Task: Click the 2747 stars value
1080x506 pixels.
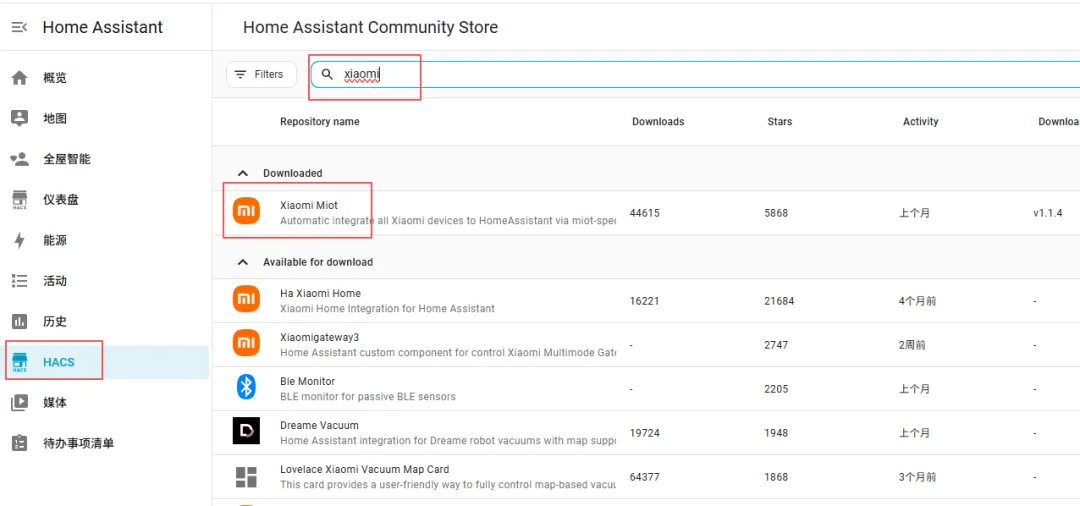Action: [x=776, y=346]
